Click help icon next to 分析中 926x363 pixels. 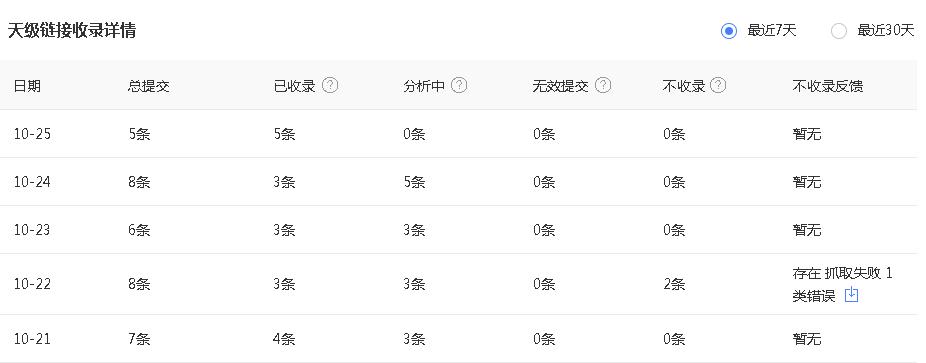(x=459, y=86)
